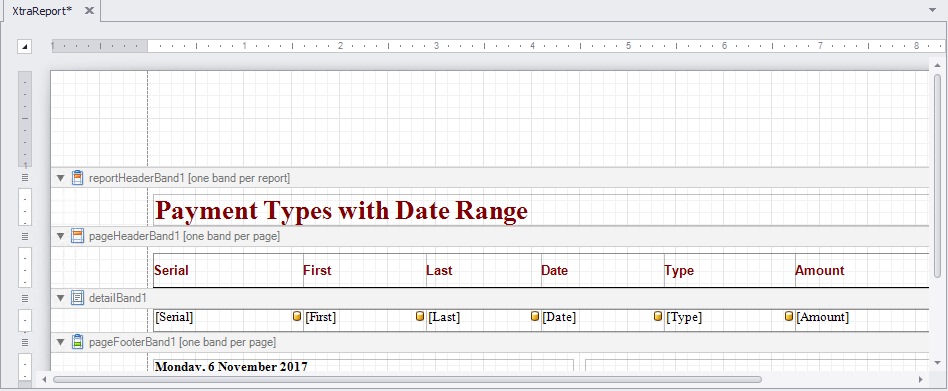This screenshot has height=391, width=948.
Task: Click the pageHeaderBand1 band icon
Action: click(x=77, y=236)
